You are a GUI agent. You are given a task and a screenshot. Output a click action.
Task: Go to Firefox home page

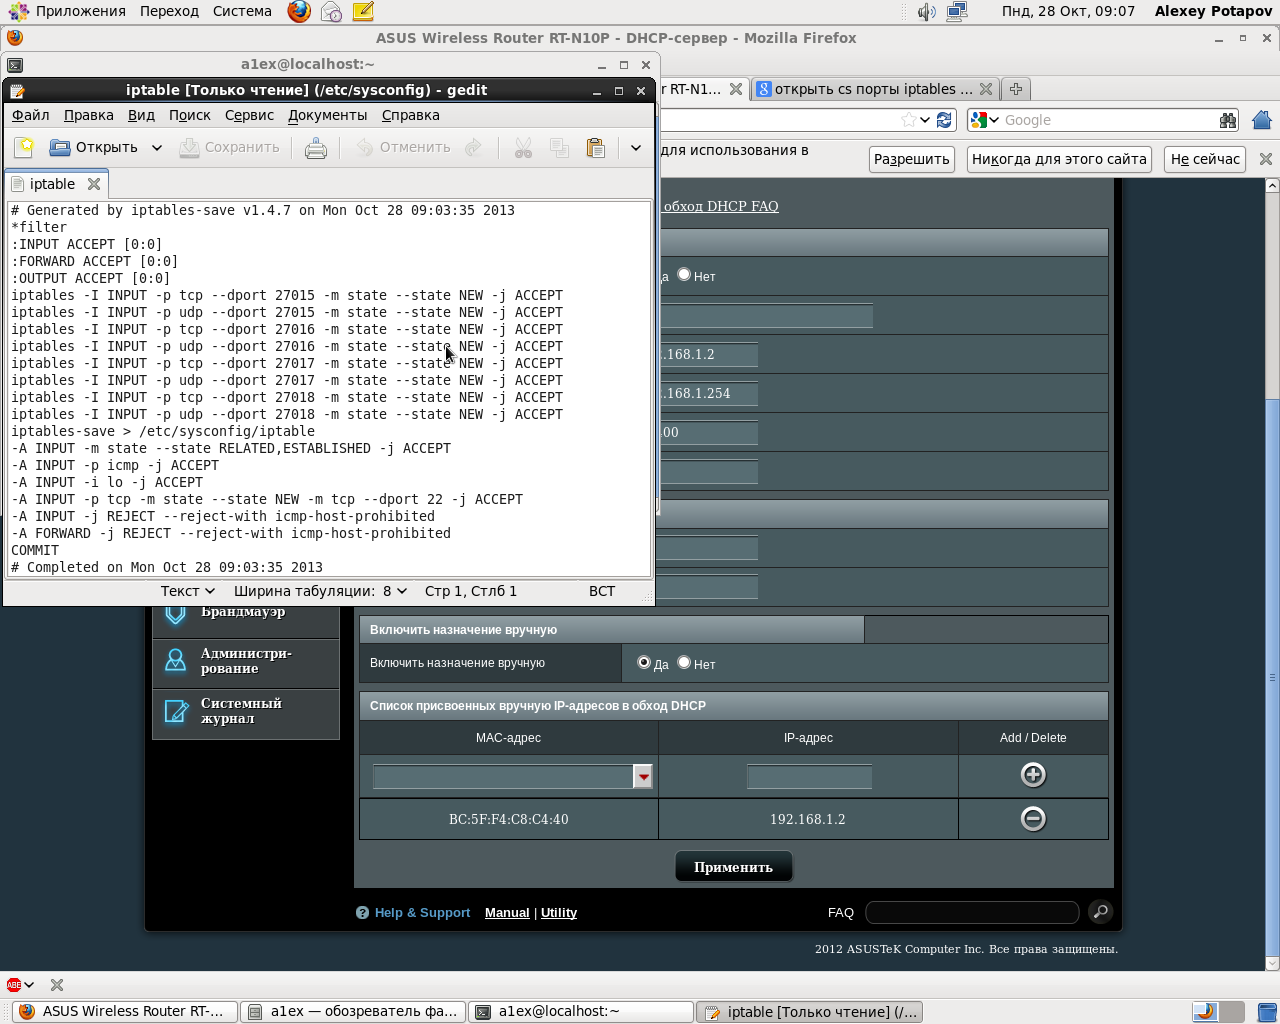point(1262,120)
